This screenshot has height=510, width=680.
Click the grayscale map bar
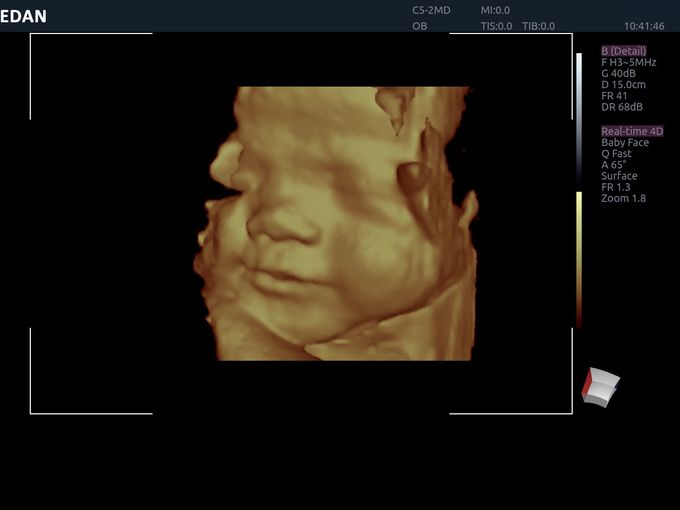(x=579, y=118)
